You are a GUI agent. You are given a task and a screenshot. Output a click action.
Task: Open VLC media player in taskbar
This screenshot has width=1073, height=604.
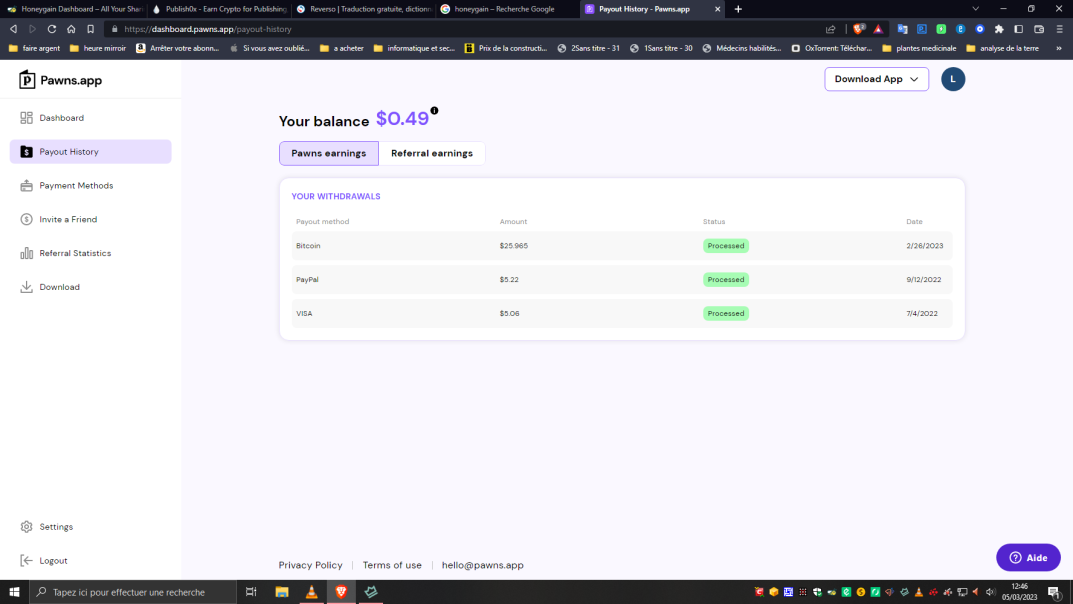[x=311, y=592]
